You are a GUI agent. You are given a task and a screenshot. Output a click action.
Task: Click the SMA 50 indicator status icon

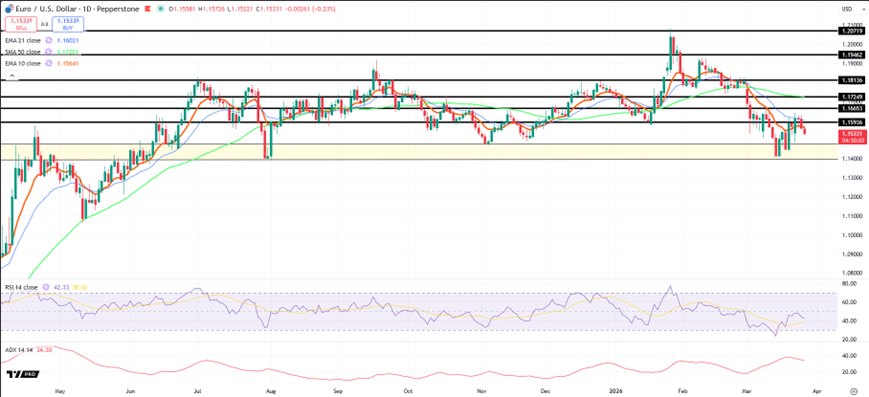coord(49,52)
